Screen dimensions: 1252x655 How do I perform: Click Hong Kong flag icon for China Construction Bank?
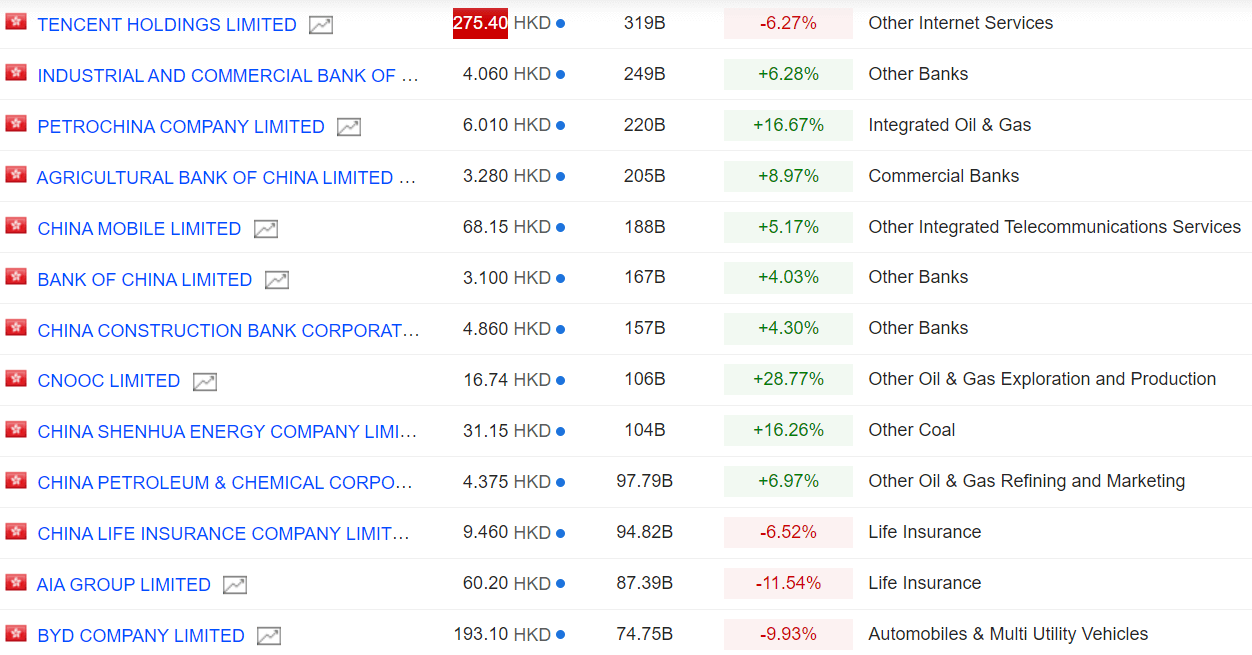click(16, 327)
